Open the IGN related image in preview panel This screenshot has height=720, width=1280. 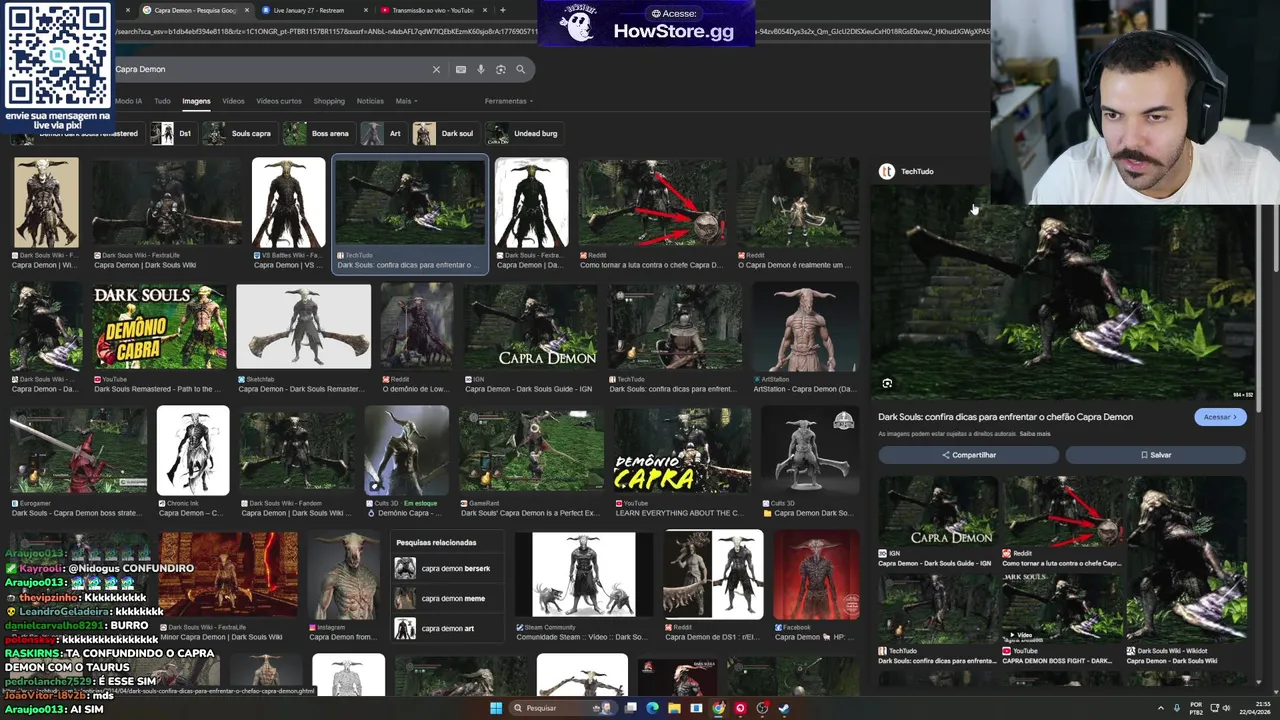[x=938, y=512]
